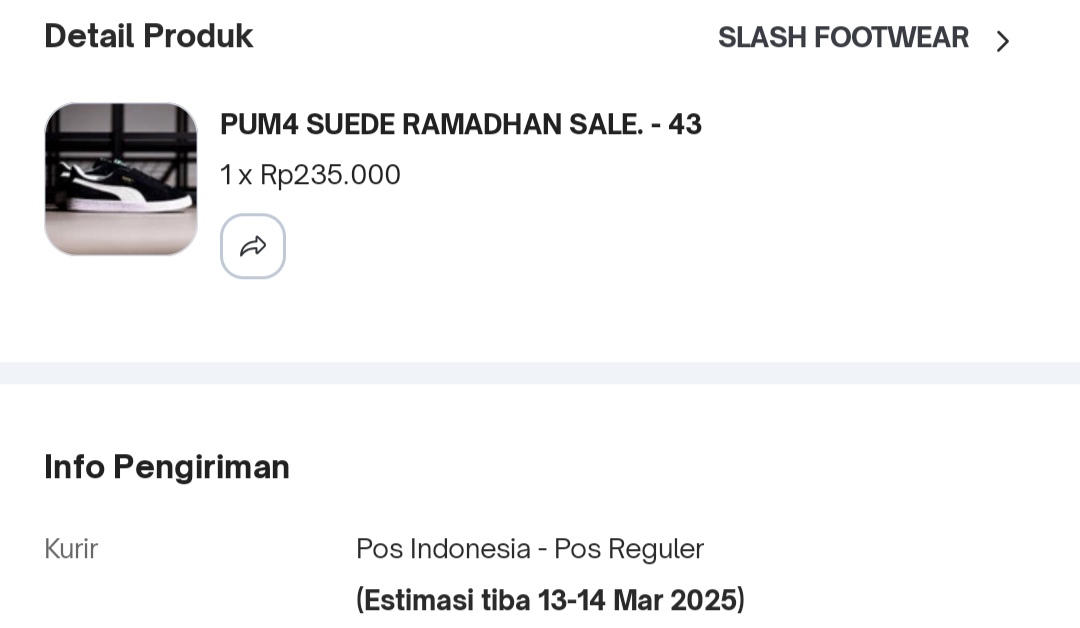Click the Pos Reguler service name
The height and width of the screenshot is (628, 1080).
pyautogui.click(x=629, y=549)
